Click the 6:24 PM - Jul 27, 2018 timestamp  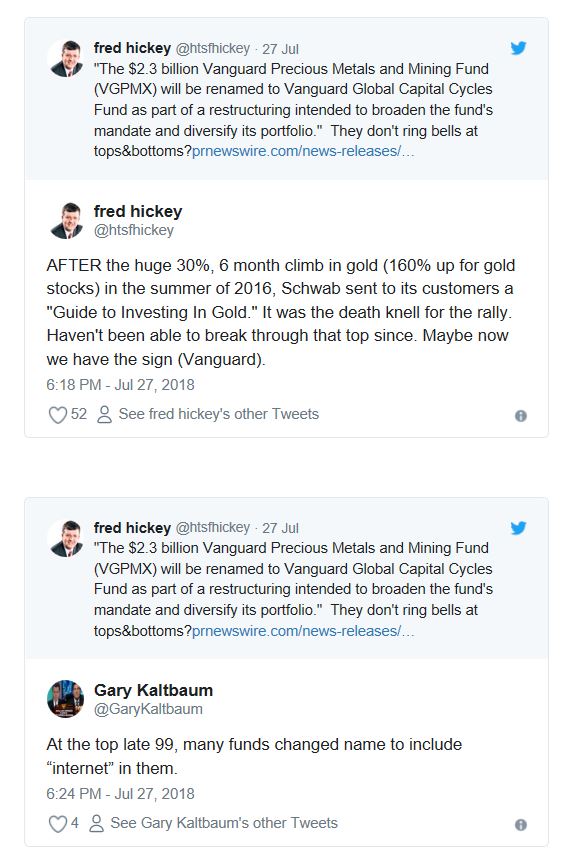(120, 794)
